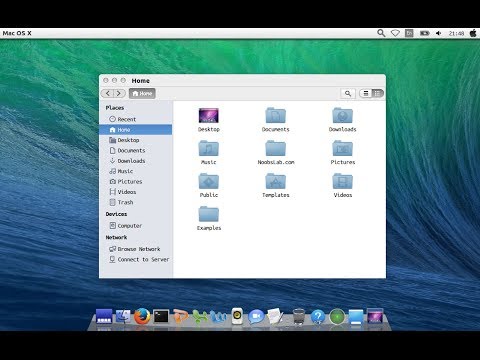The height and width of the screenshot is (360, 480).
Task: Minimize the Home window
Action: click(x=115, y=80)
